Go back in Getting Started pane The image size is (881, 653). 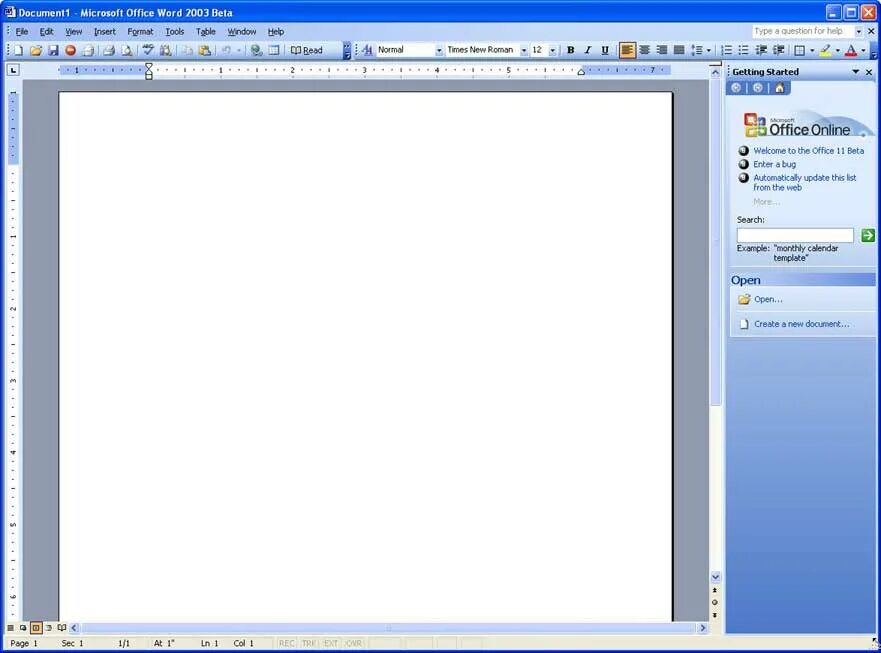[x=736, y=88]
